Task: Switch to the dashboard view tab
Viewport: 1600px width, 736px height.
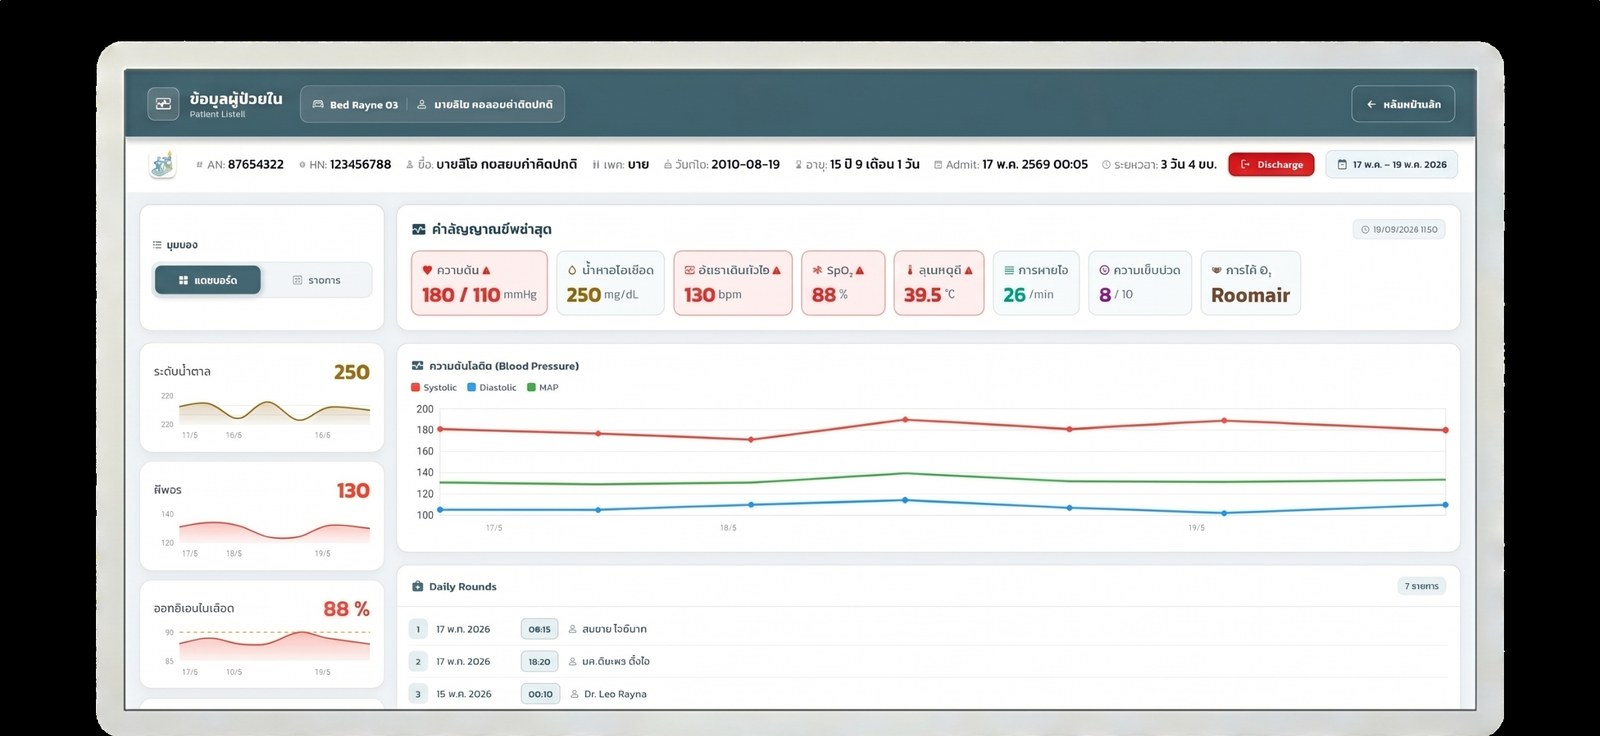Action: [x=208, y=280]
